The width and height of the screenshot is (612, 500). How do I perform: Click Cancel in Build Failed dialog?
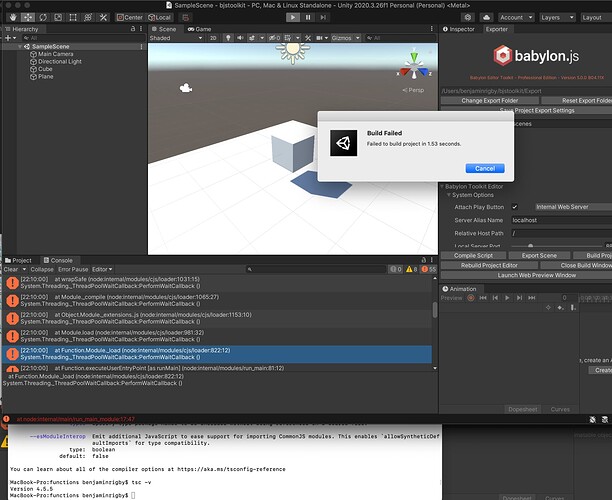485,168
